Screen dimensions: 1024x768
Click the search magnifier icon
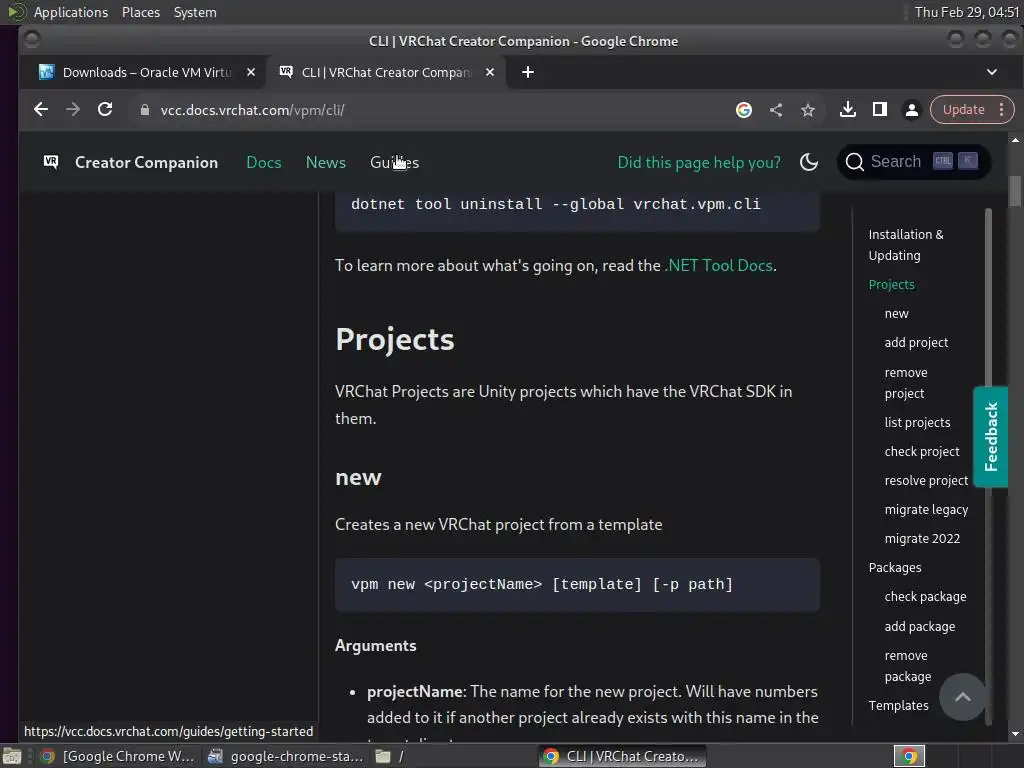pos(854,162)
